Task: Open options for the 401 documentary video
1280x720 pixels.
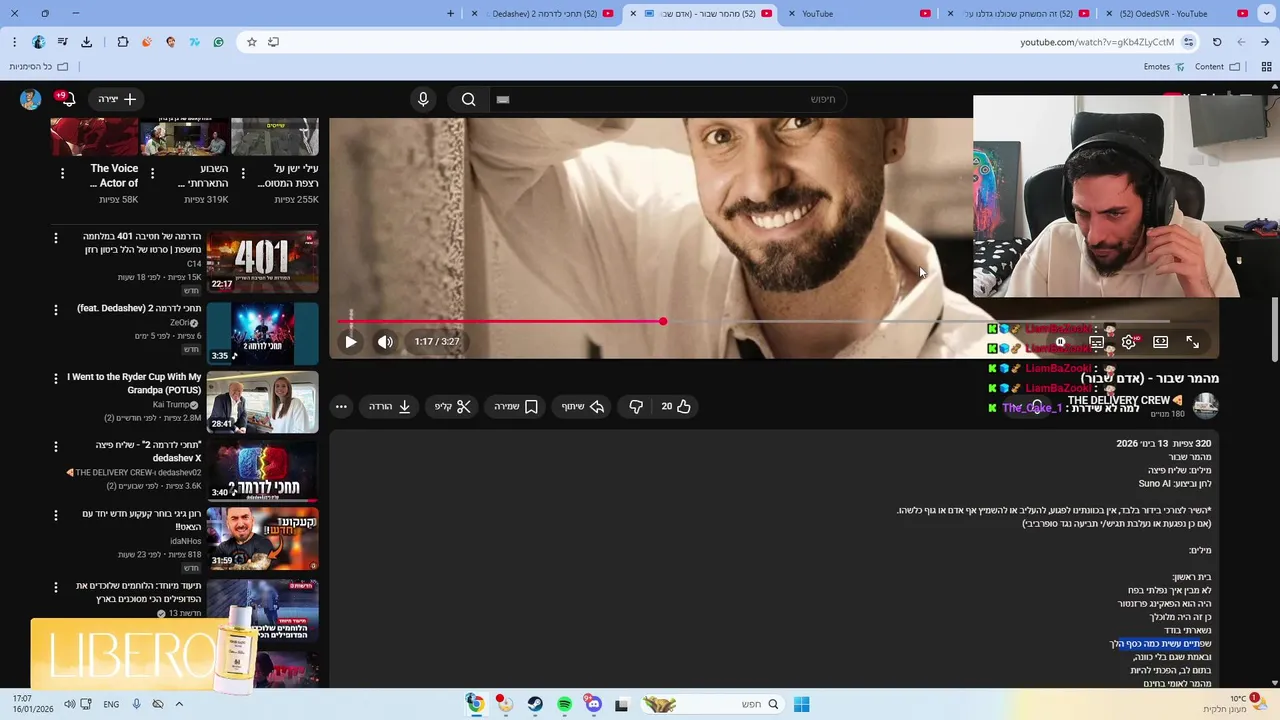Action: [x=56, y=238]
